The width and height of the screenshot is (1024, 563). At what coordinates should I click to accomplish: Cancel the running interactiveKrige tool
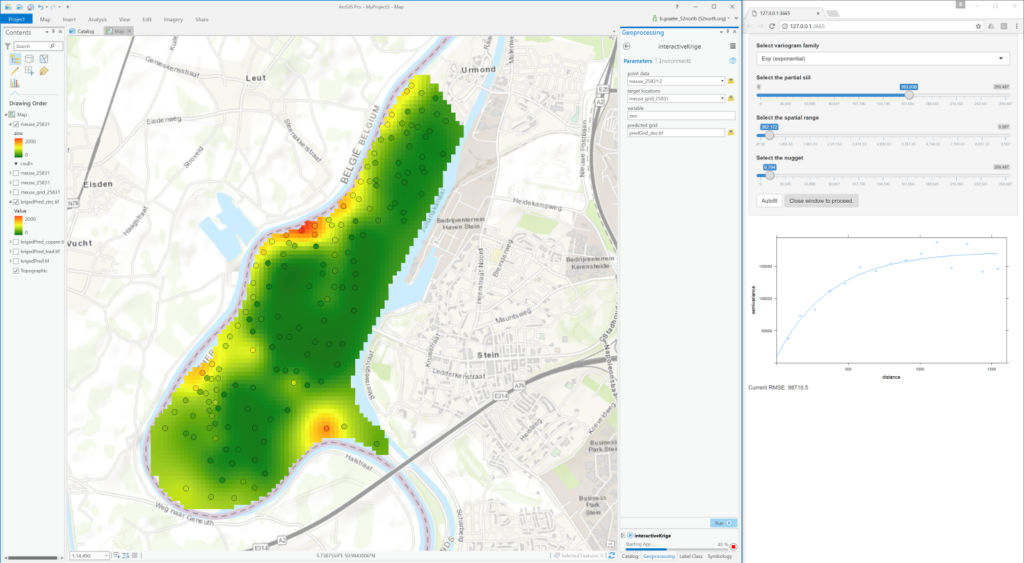click(733, 547)
